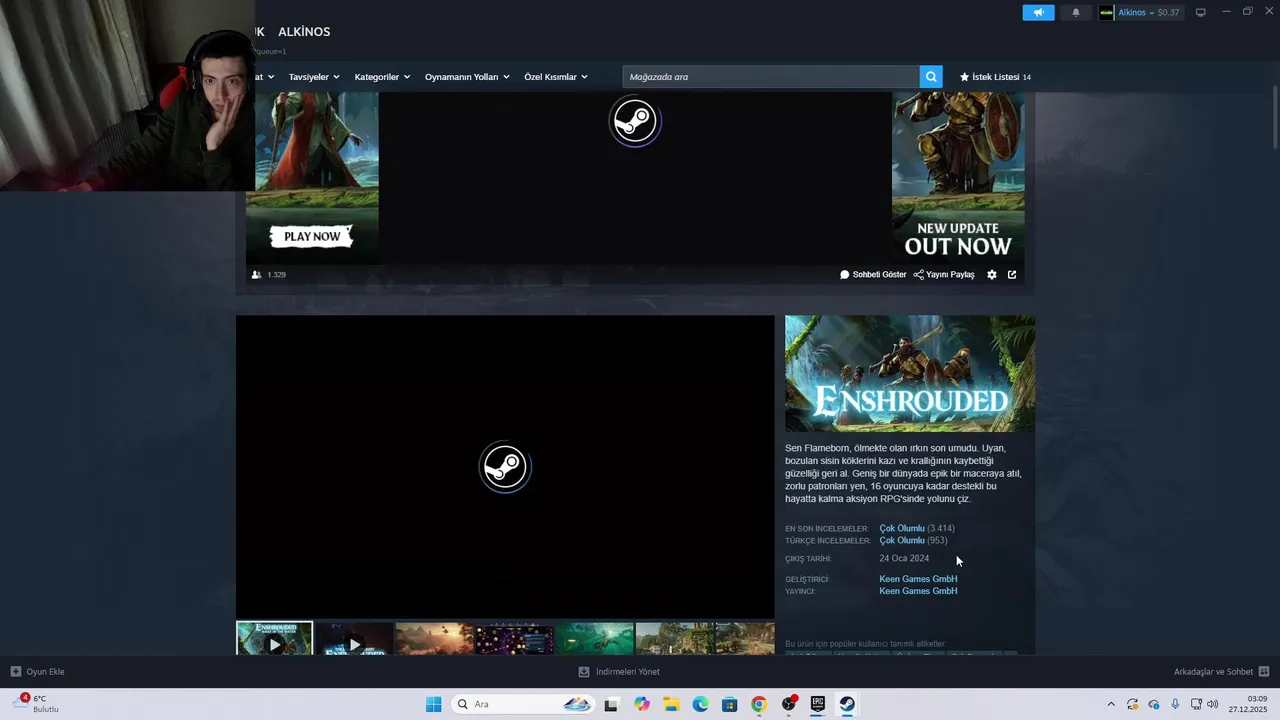Click the broadcast viewer count icon
This screenshot has height=720, width=1280.
coord(257,275)
